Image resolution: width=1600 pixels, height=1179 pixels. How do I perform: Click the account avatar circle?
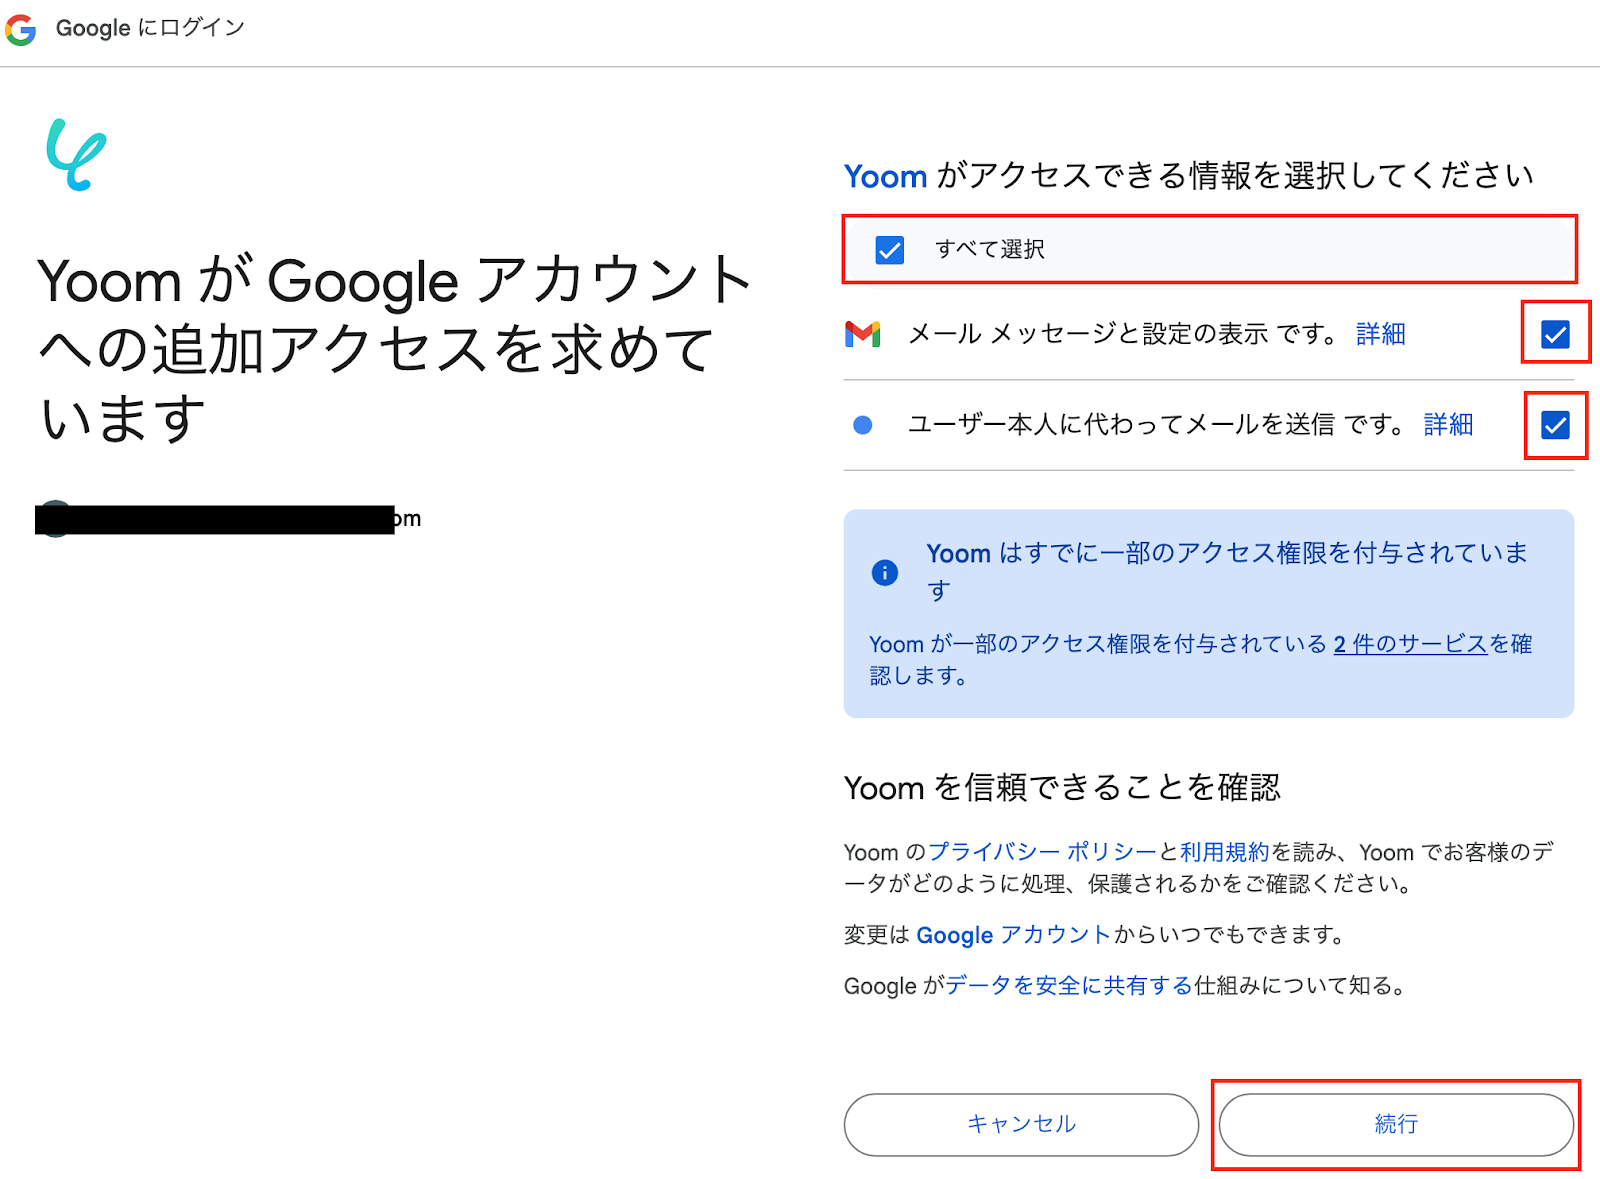tap(55, 518)
